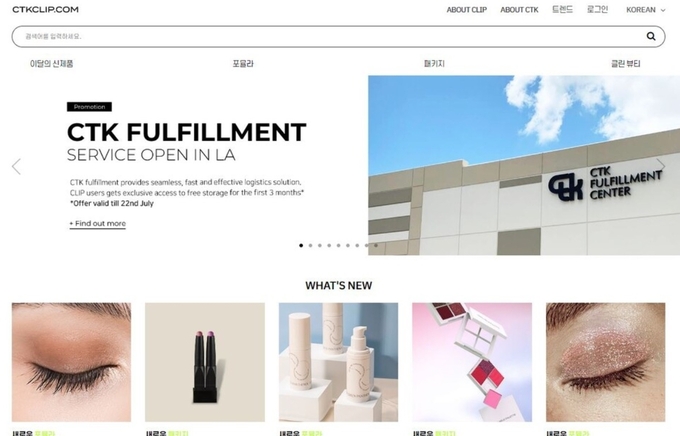
Task: Click the Find out more link
Action: point(98,223)
